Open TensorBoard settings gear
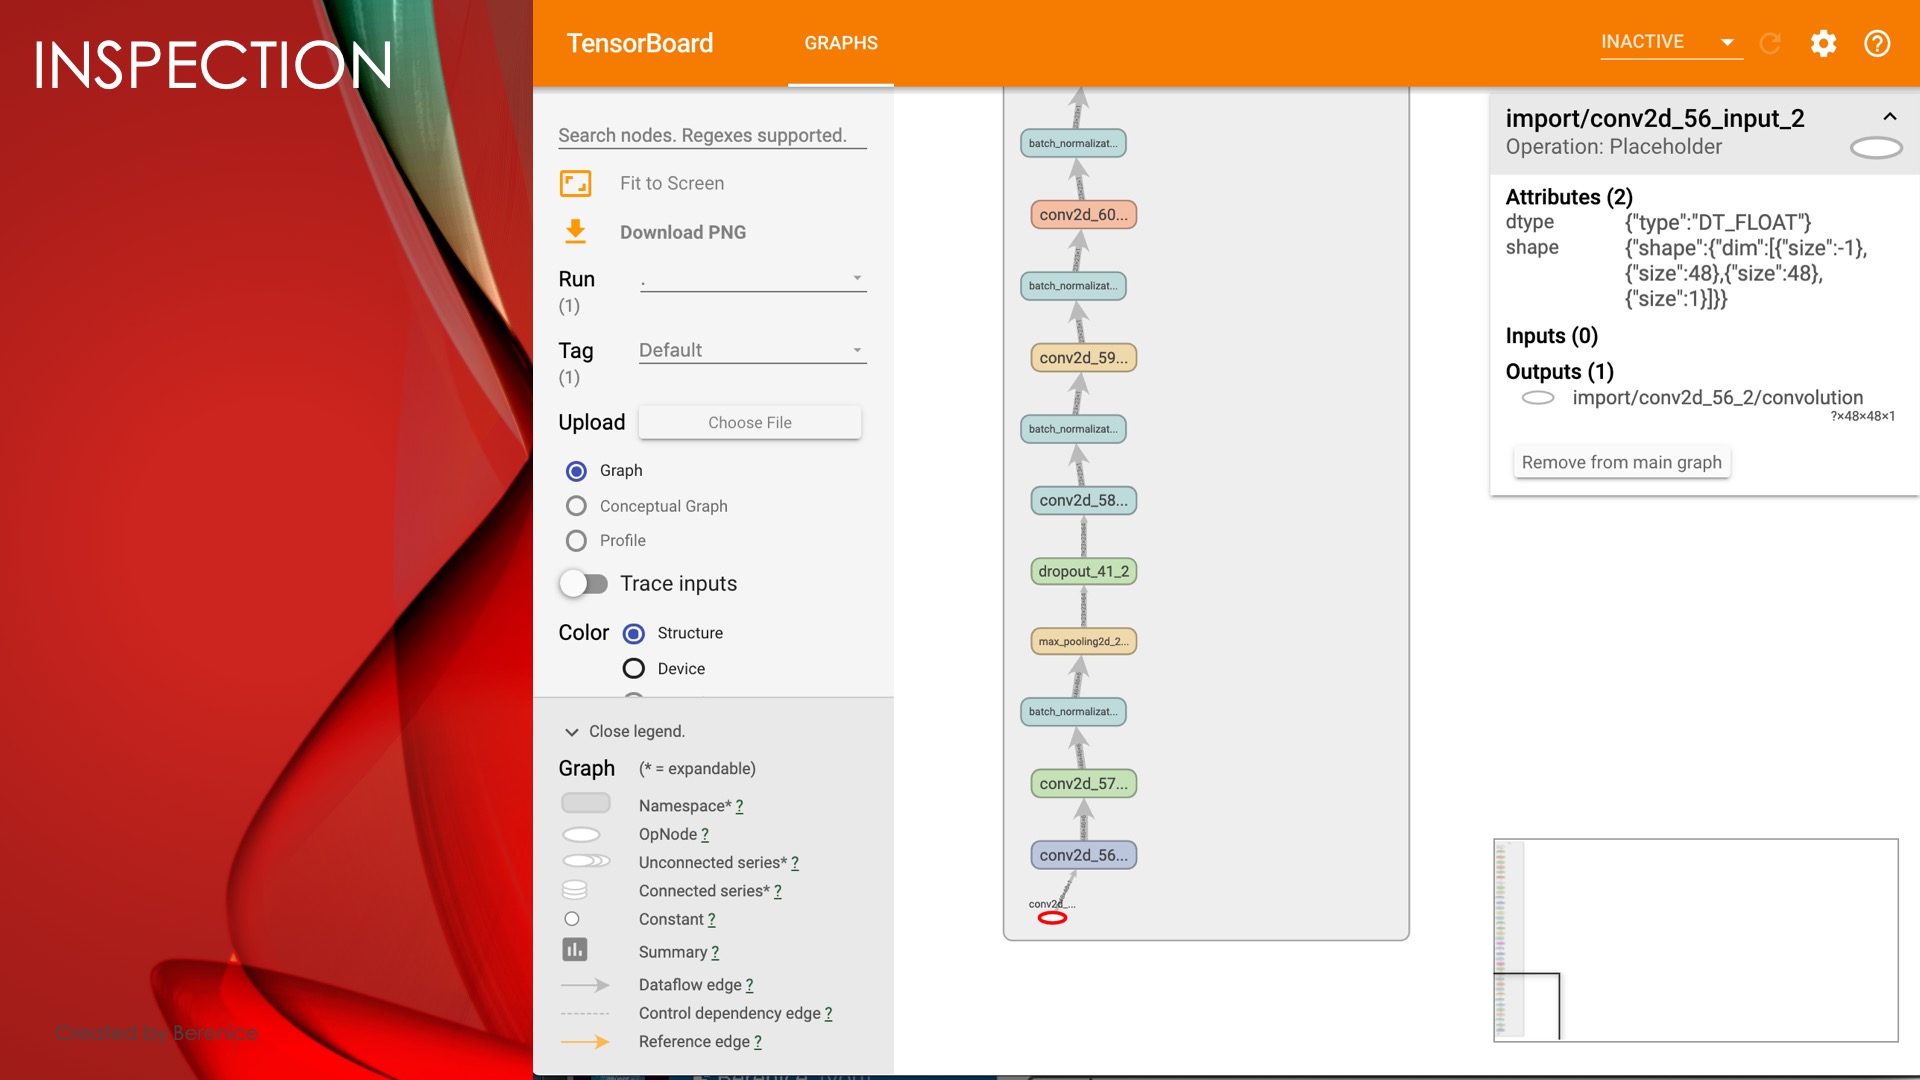1920x1080 pixels. pyautogui.click(x=1823, y=43)
